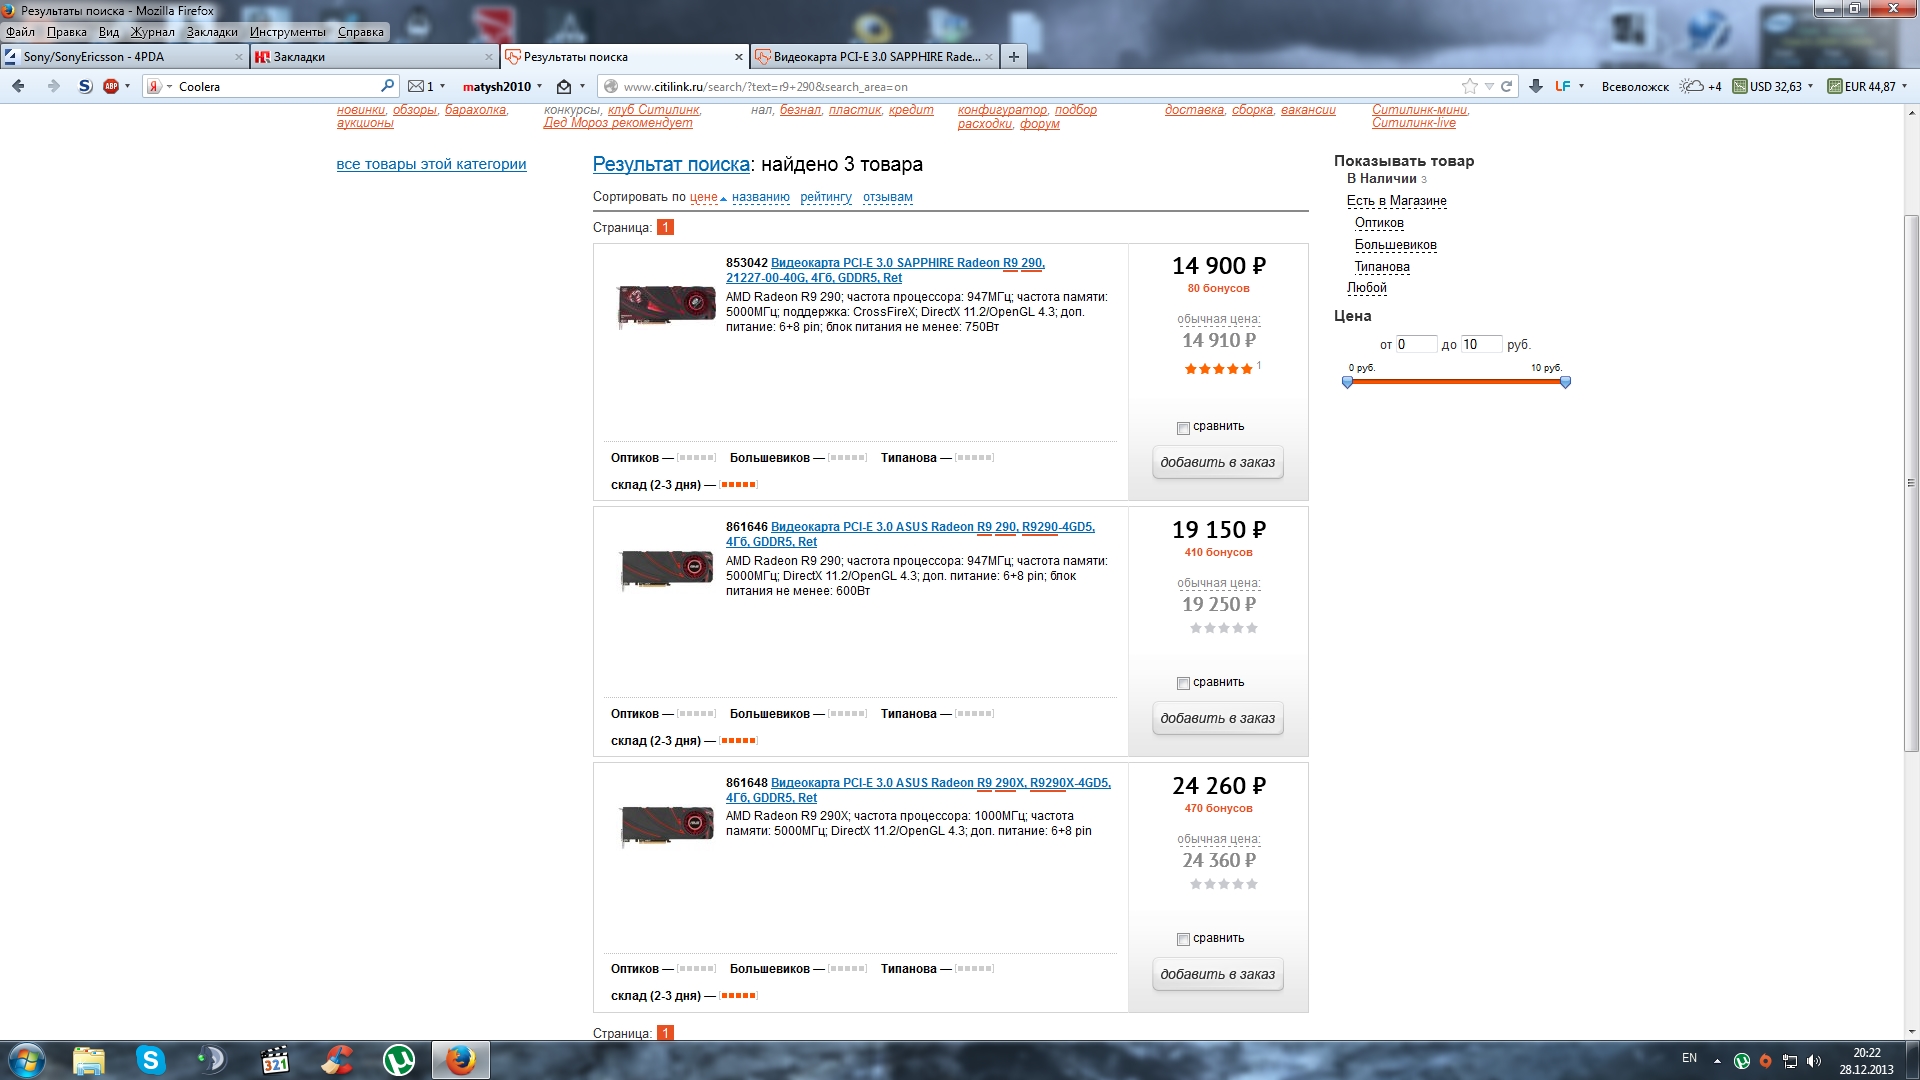Open matysh2010 account dropdown arrow
Image resolution: width=1920 pixels, height=1080 pixels.
coord(539,87)
